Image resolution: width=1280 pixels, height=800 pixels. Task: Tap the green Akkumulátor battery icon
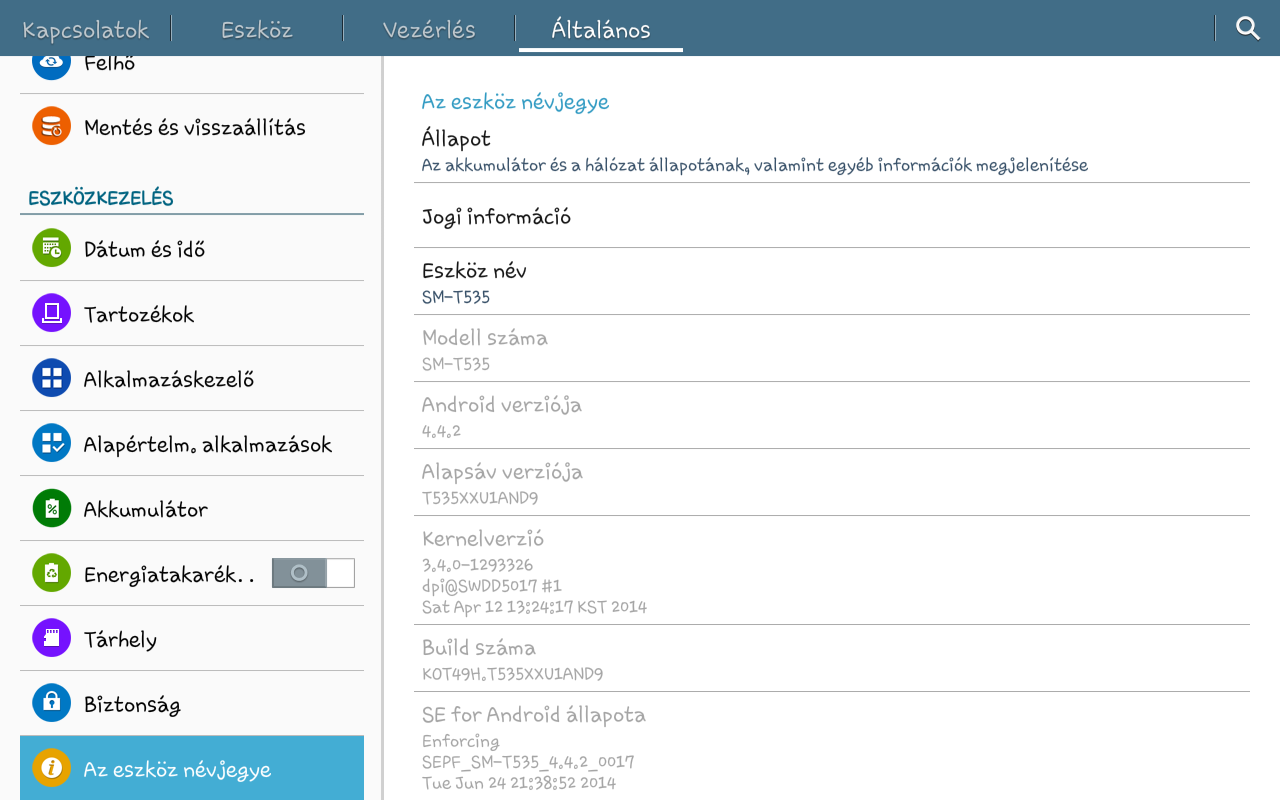pyautogui.click(x=51, y=509)
